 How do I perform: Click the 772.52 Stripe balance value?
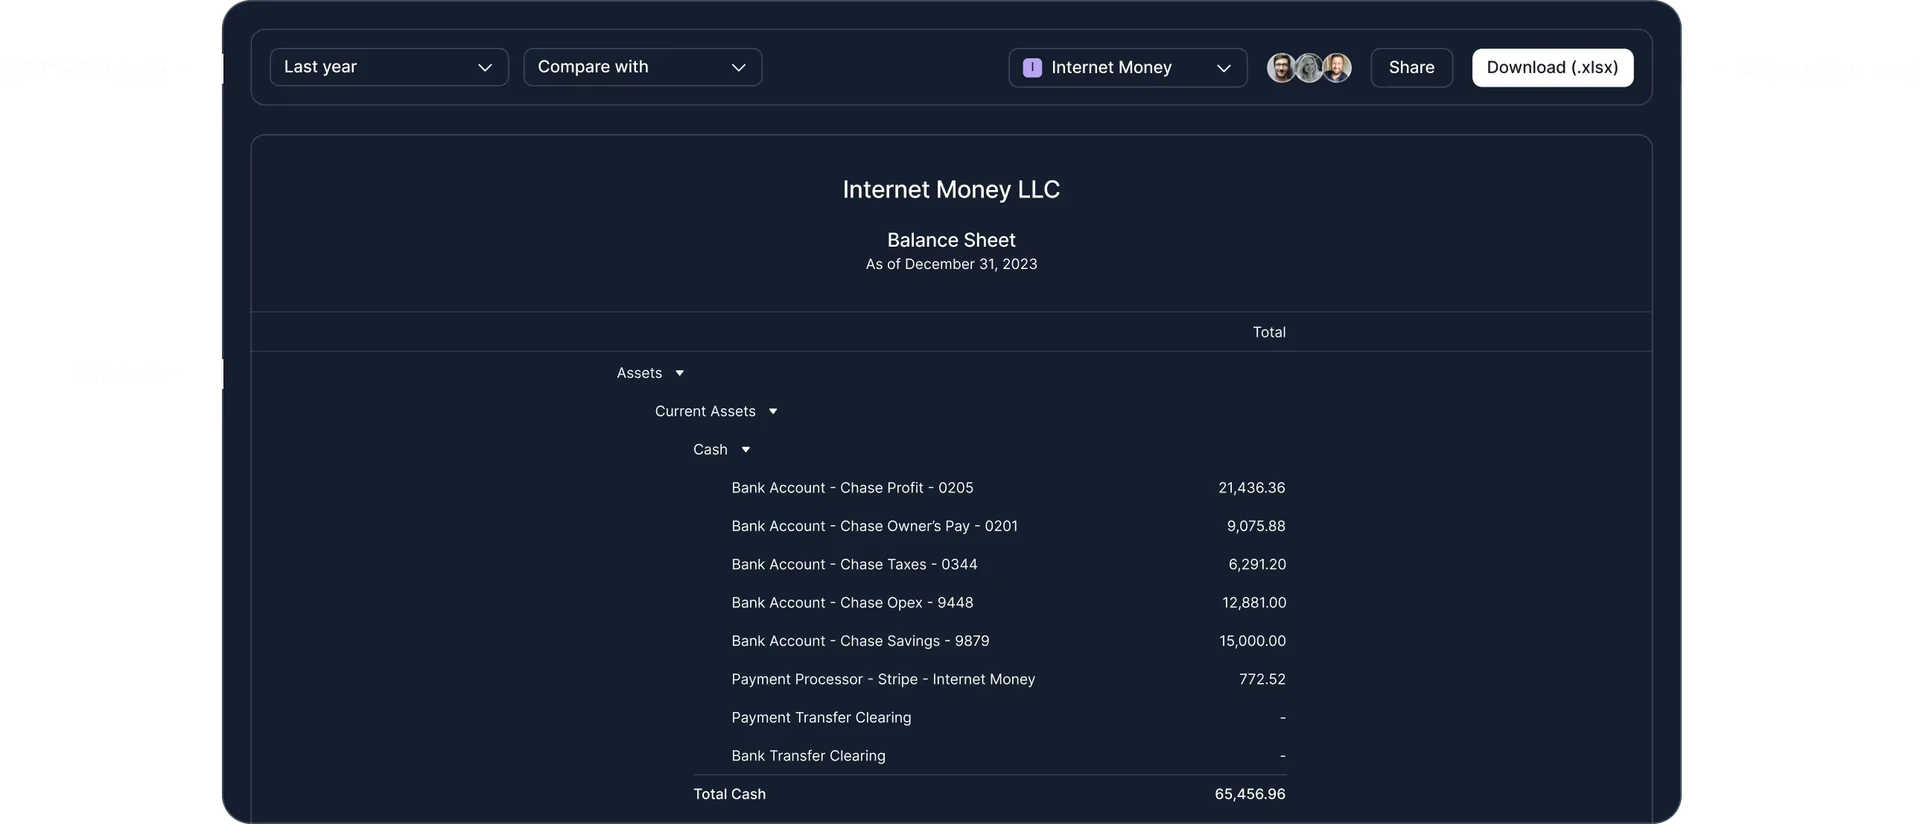[x=1262, y=679]
